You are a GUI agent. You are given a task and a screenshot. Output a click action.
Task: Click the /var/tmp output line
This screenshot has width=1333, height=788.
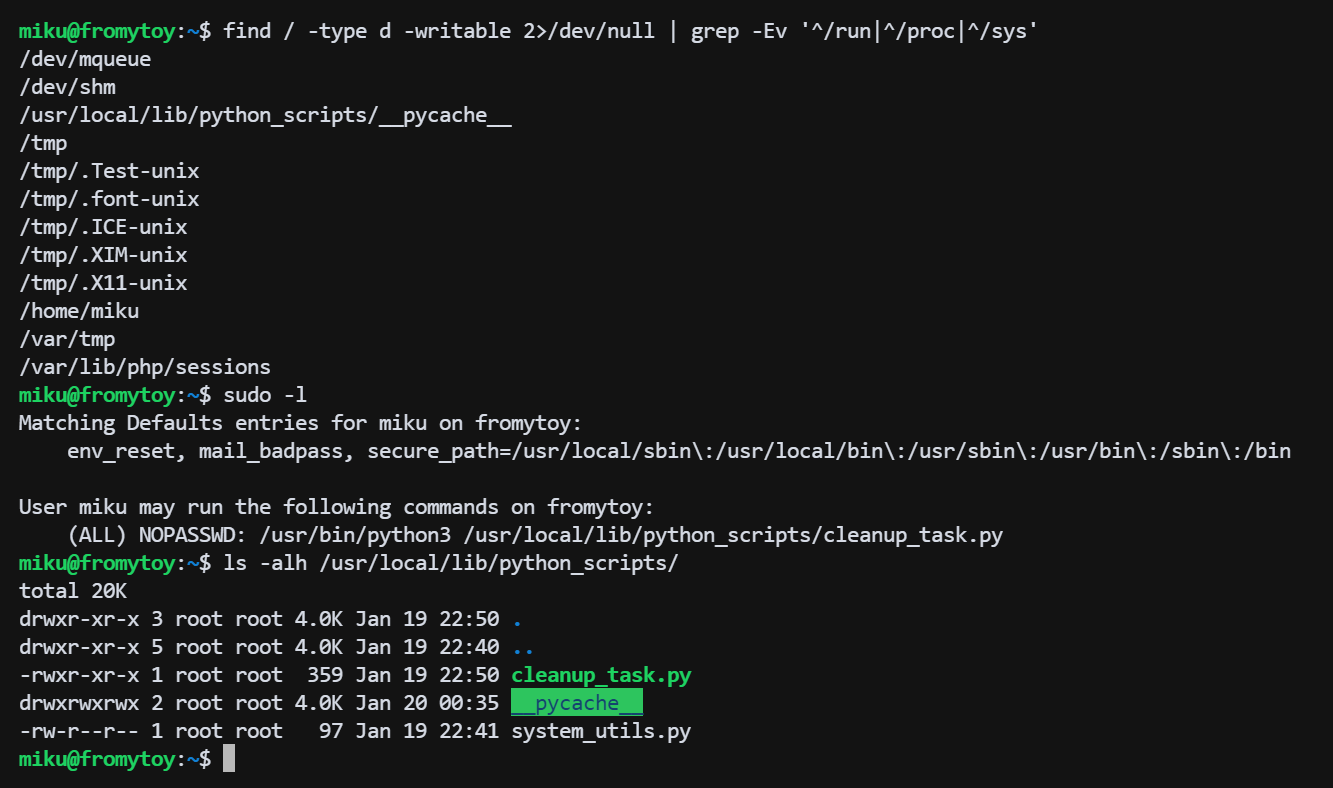coord(67,339)
